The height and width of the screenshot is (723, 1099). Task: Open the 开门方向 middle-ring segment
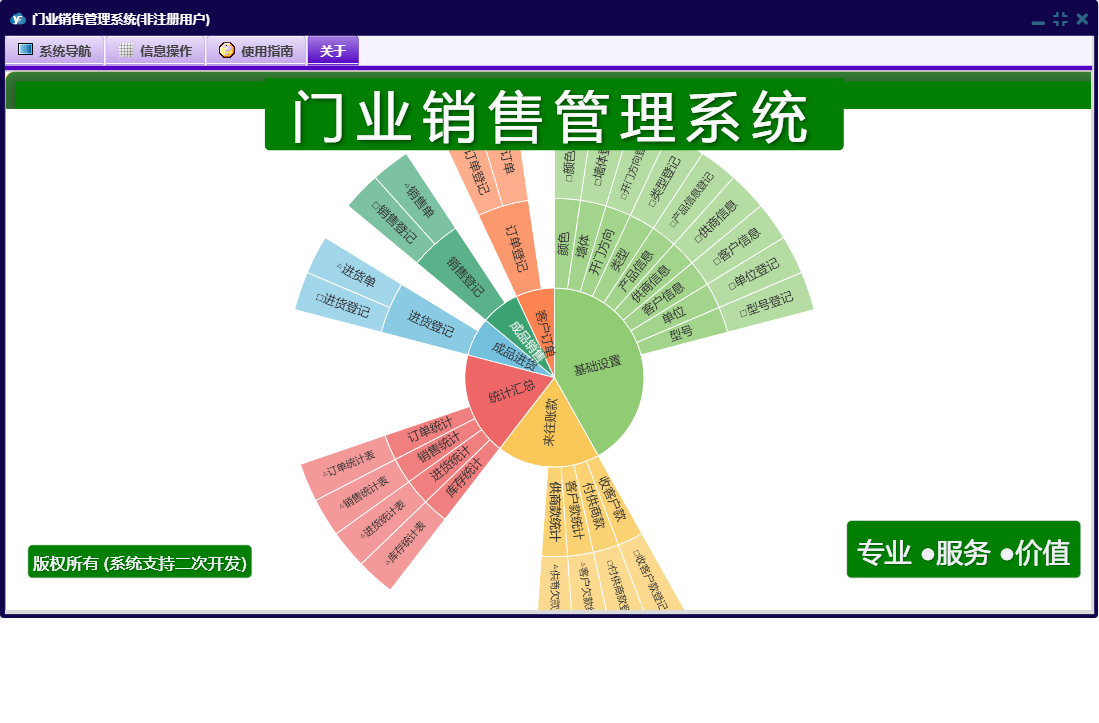tap(601, 252)
